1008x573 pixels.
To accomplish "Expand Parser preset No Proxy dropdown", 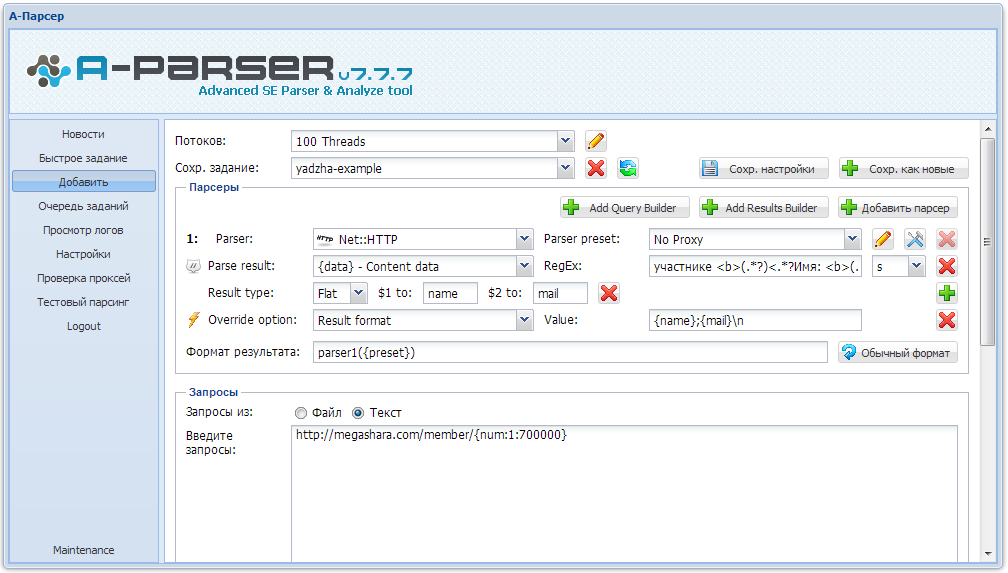I will pos(852,239).
